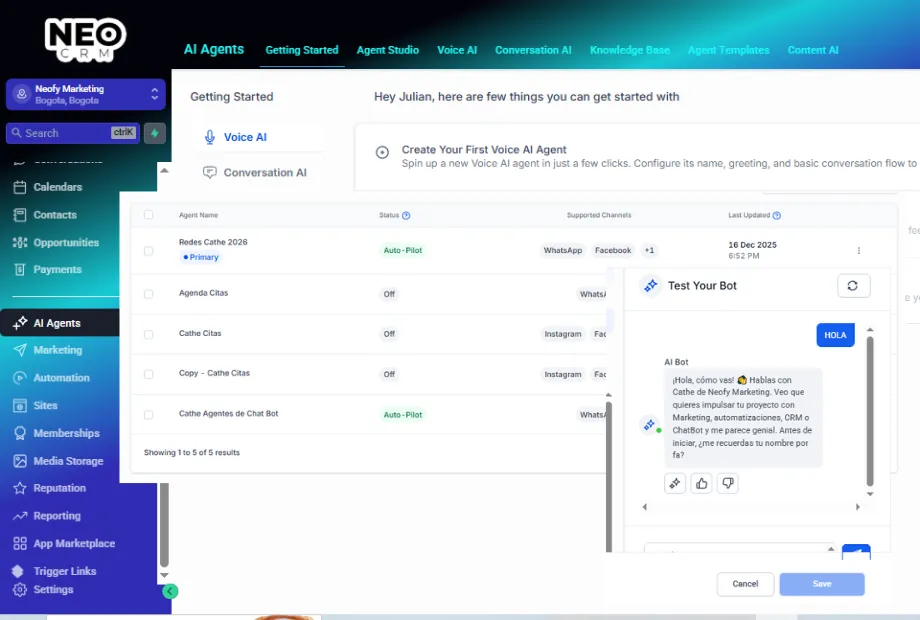Click the Cancel button
This screenshot has height=620, width=920.
click(x=745, y=584)
